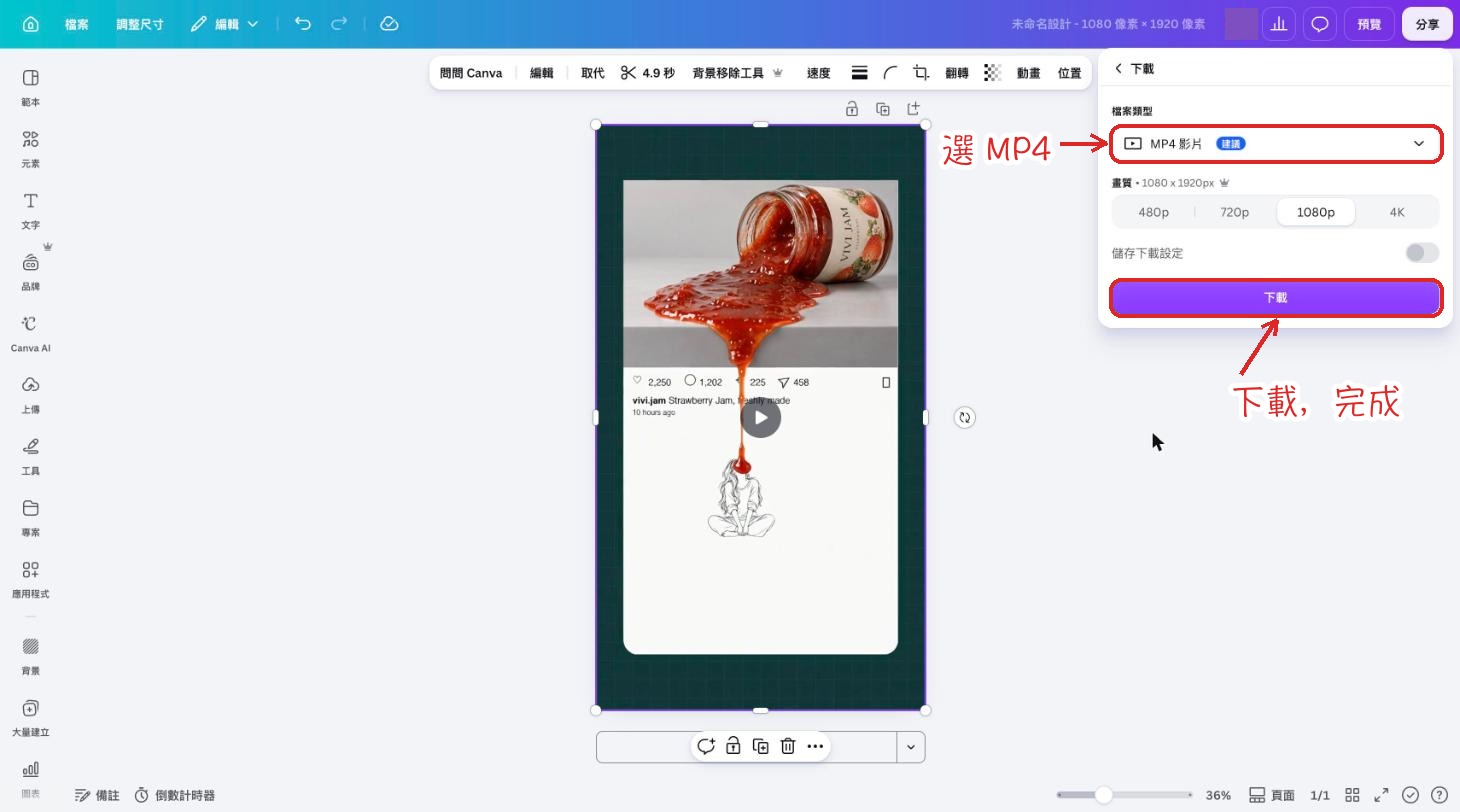The height and width of the screenshot is (812, 1460).
Task: Click the 分享 share button
Action: [1427, 24]
